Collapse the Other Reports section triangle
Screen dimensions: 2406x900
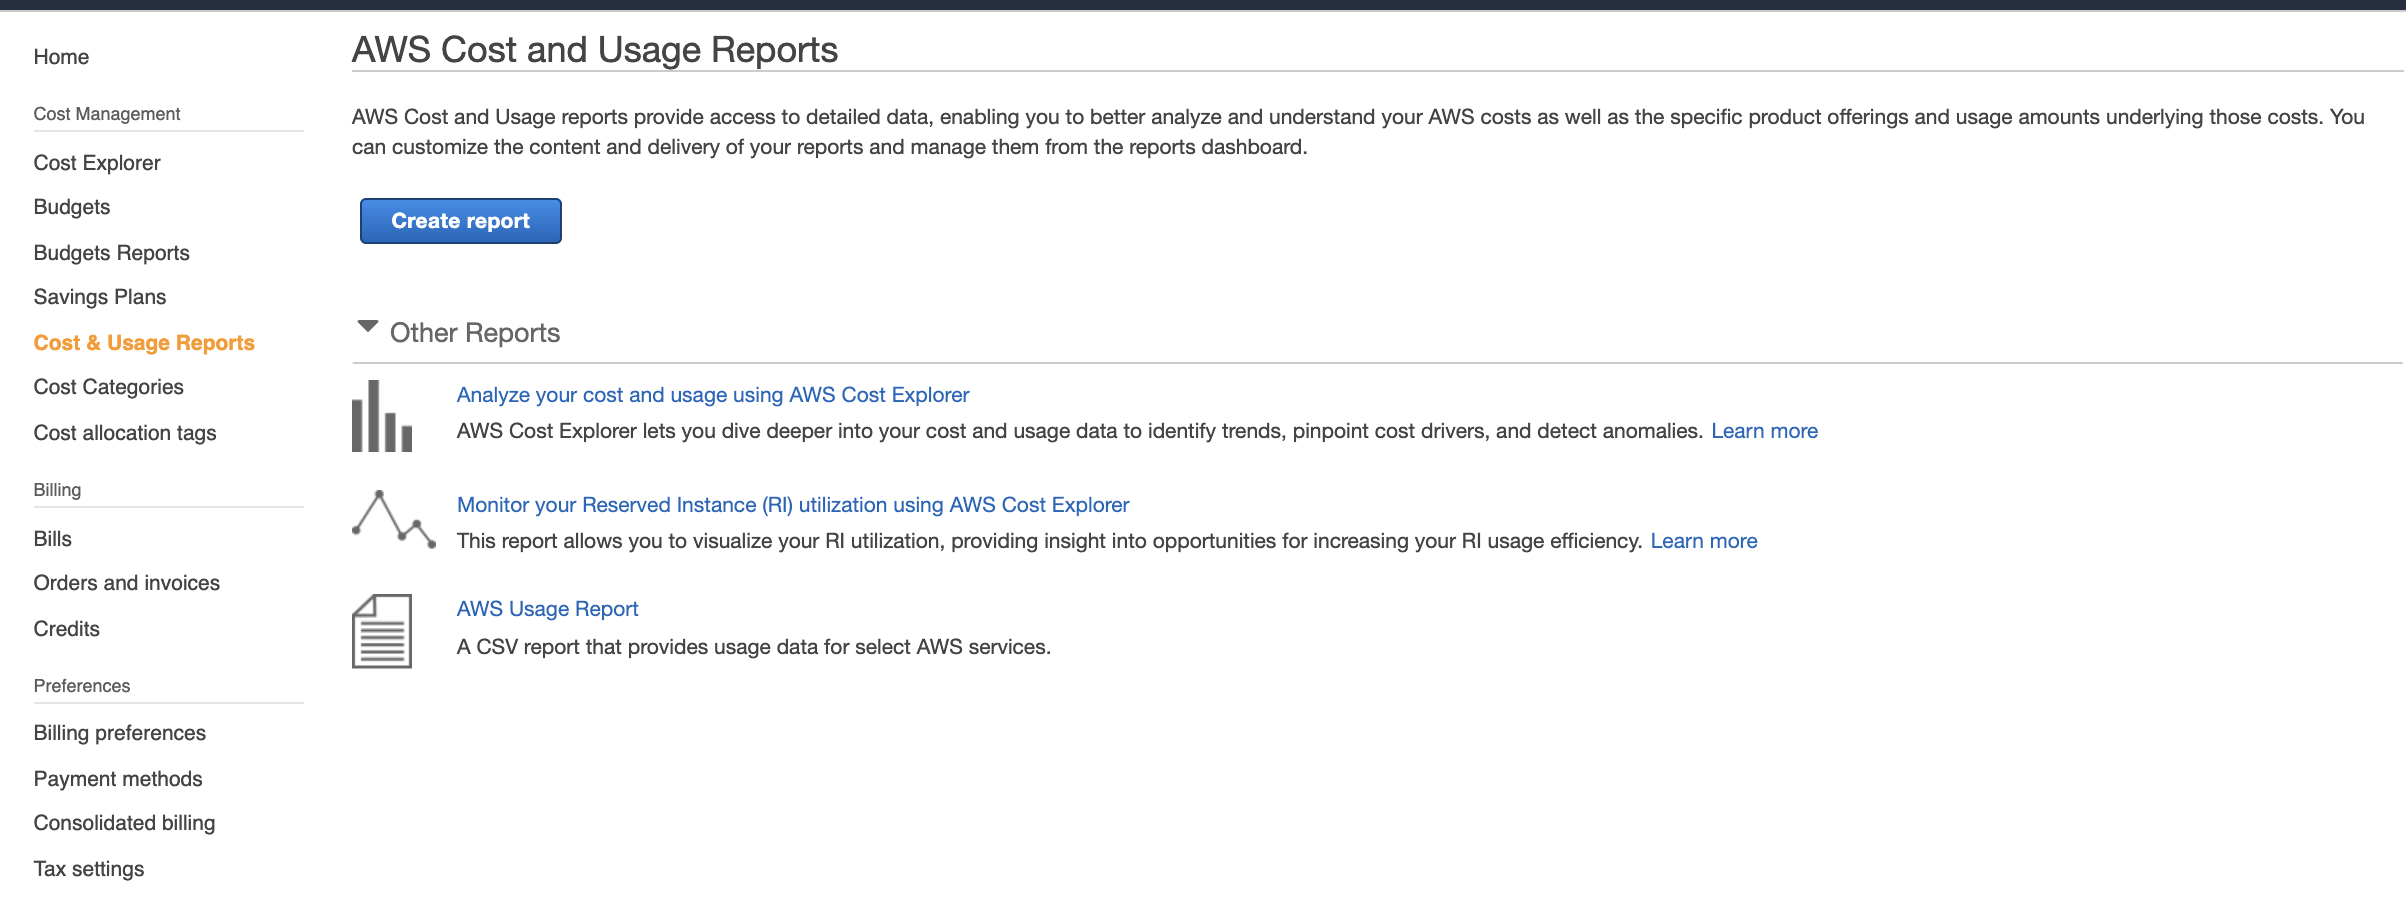(368, 327)
